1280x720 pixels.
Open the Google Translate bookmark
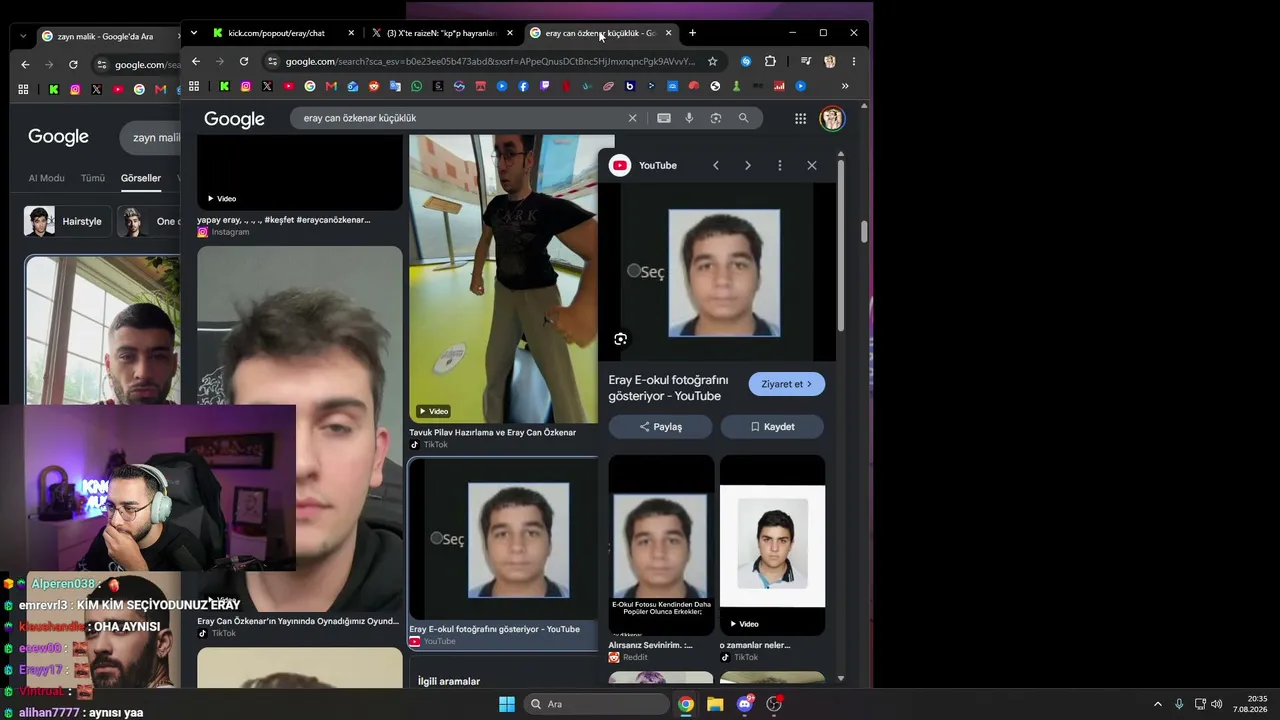tap(396, 86)
